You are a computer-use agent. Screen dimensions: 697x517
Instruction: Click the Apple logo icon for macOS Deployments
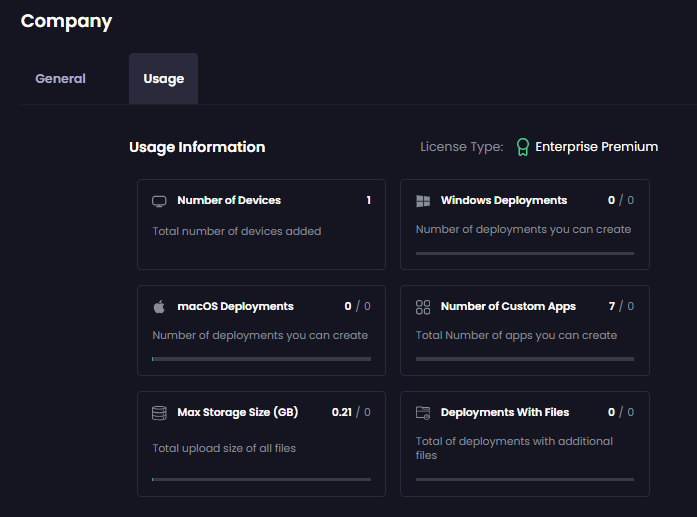(x=159, y=307)
